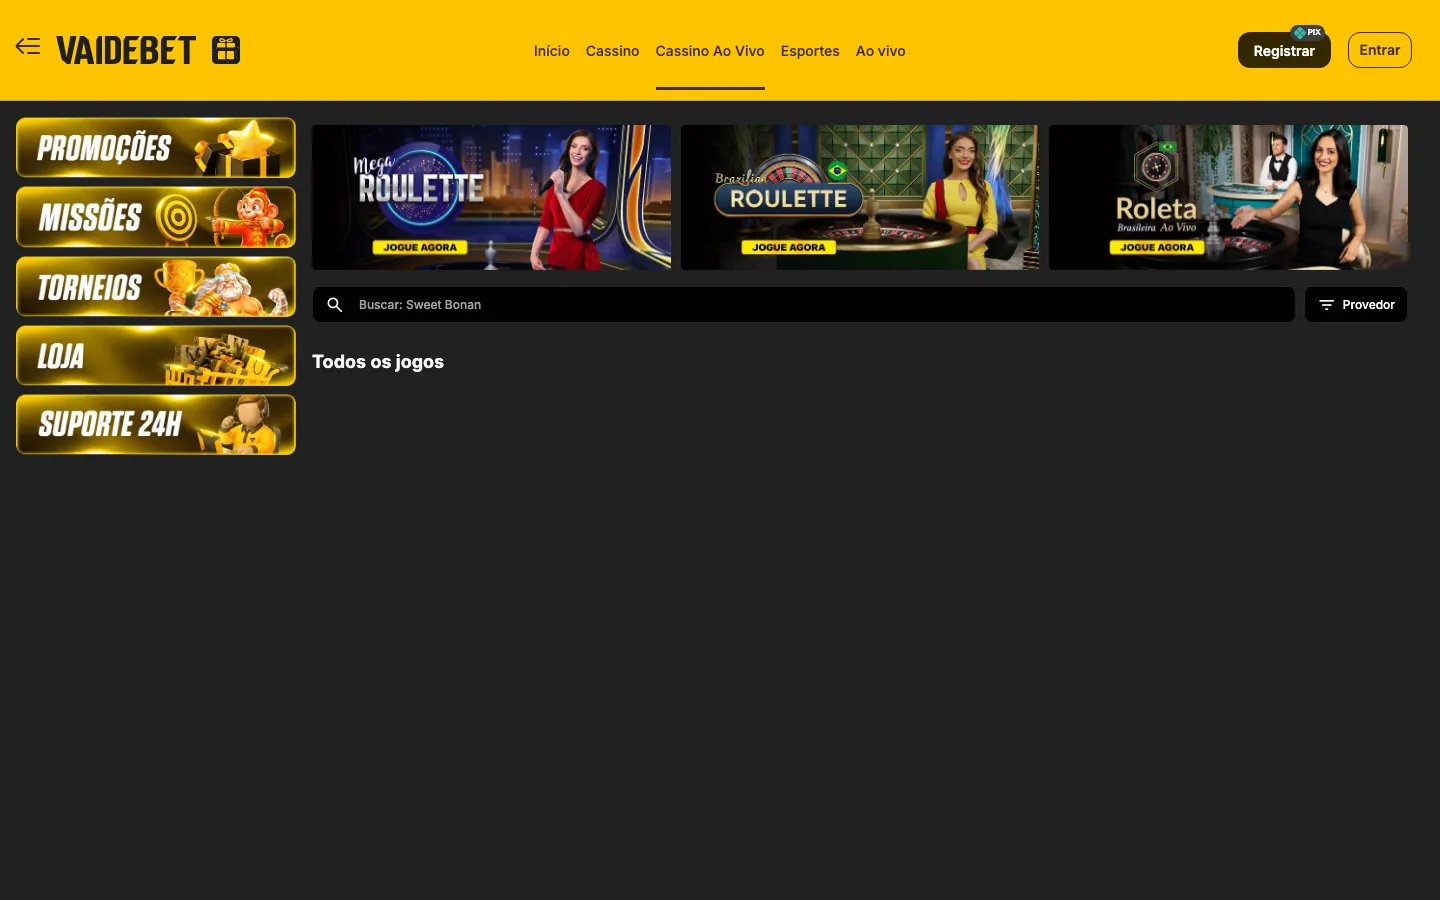Click the search magnifier icon

tap(335, 305)
